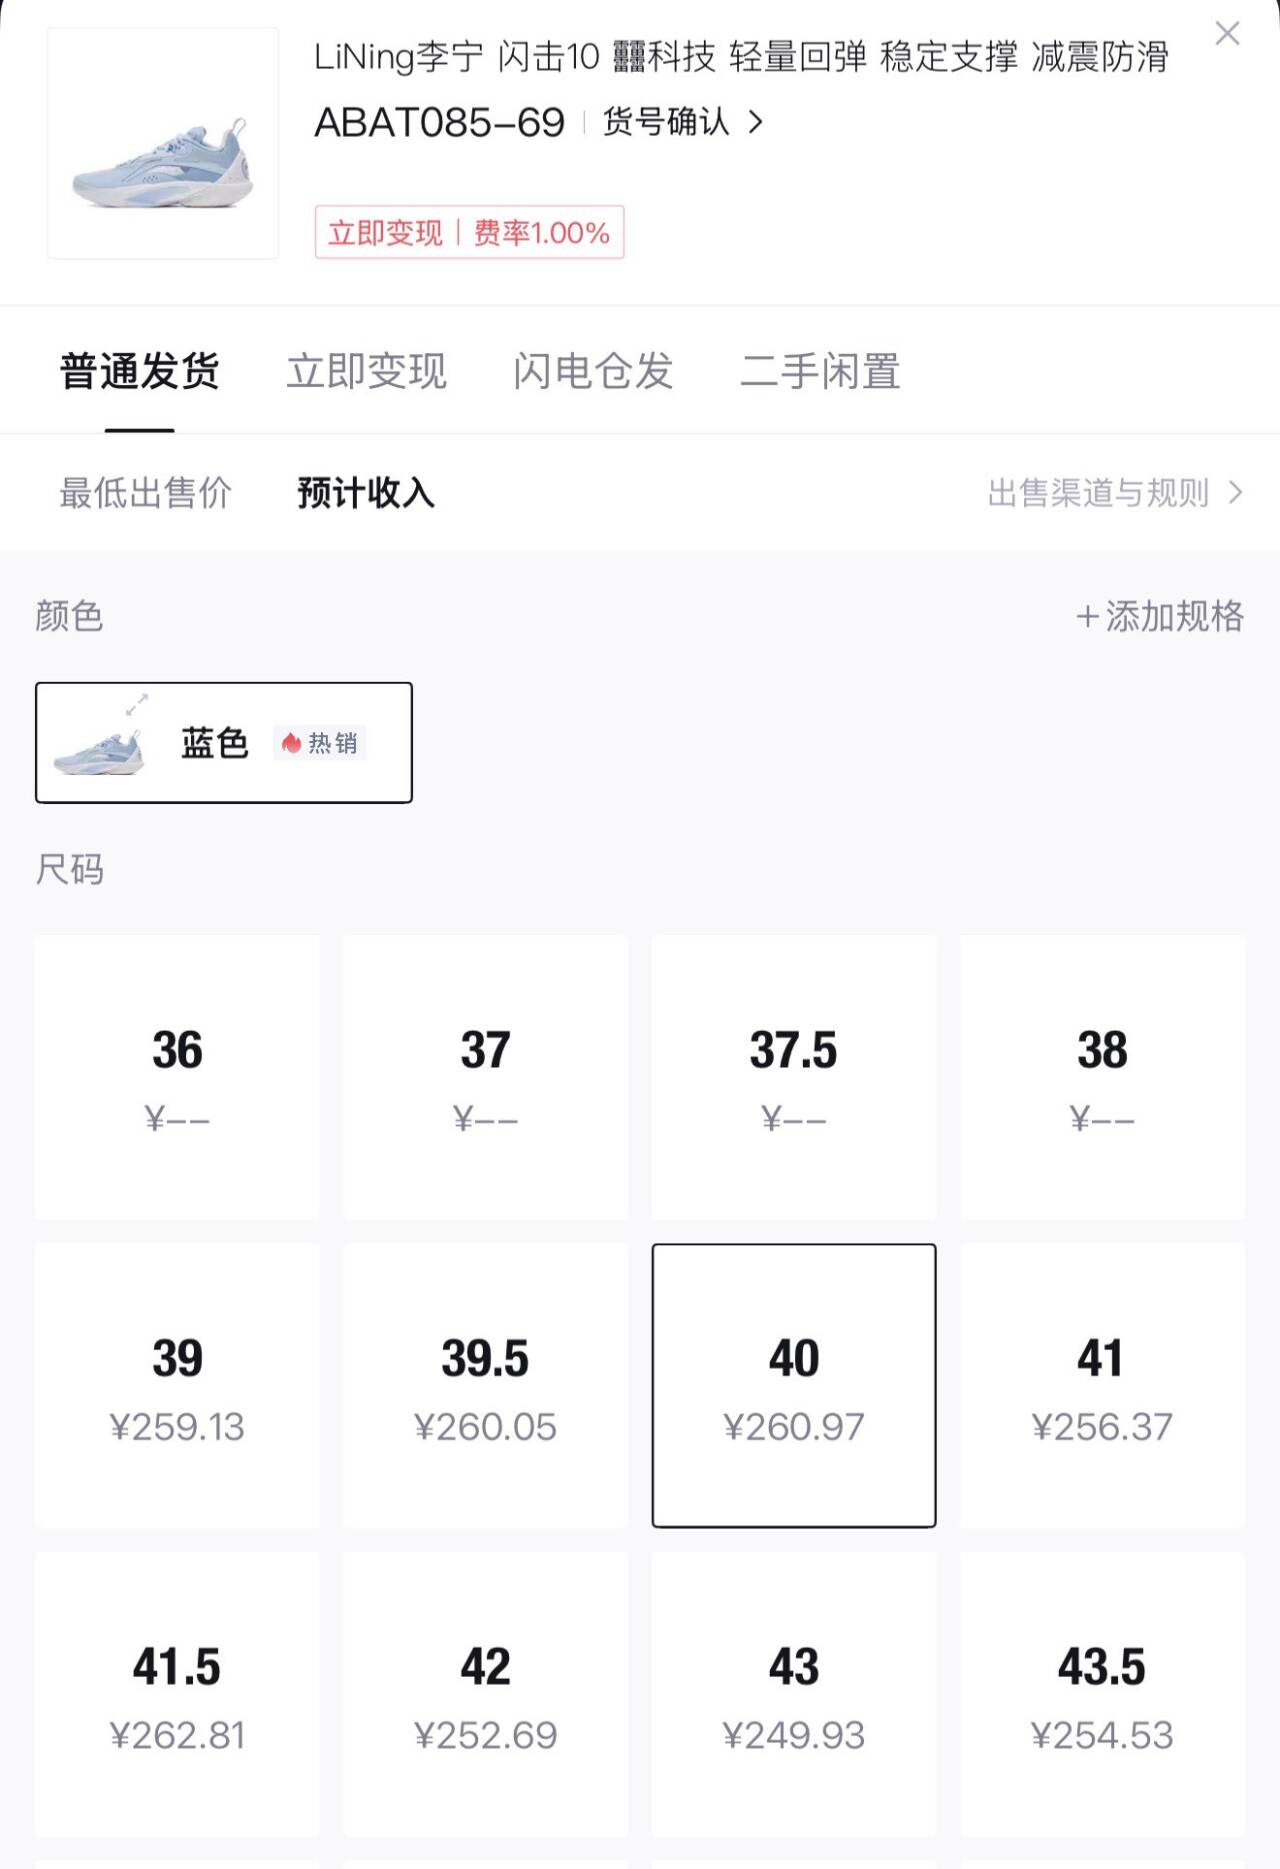
Task: Open the 二手闲置 tab
Action: (820, 371)
